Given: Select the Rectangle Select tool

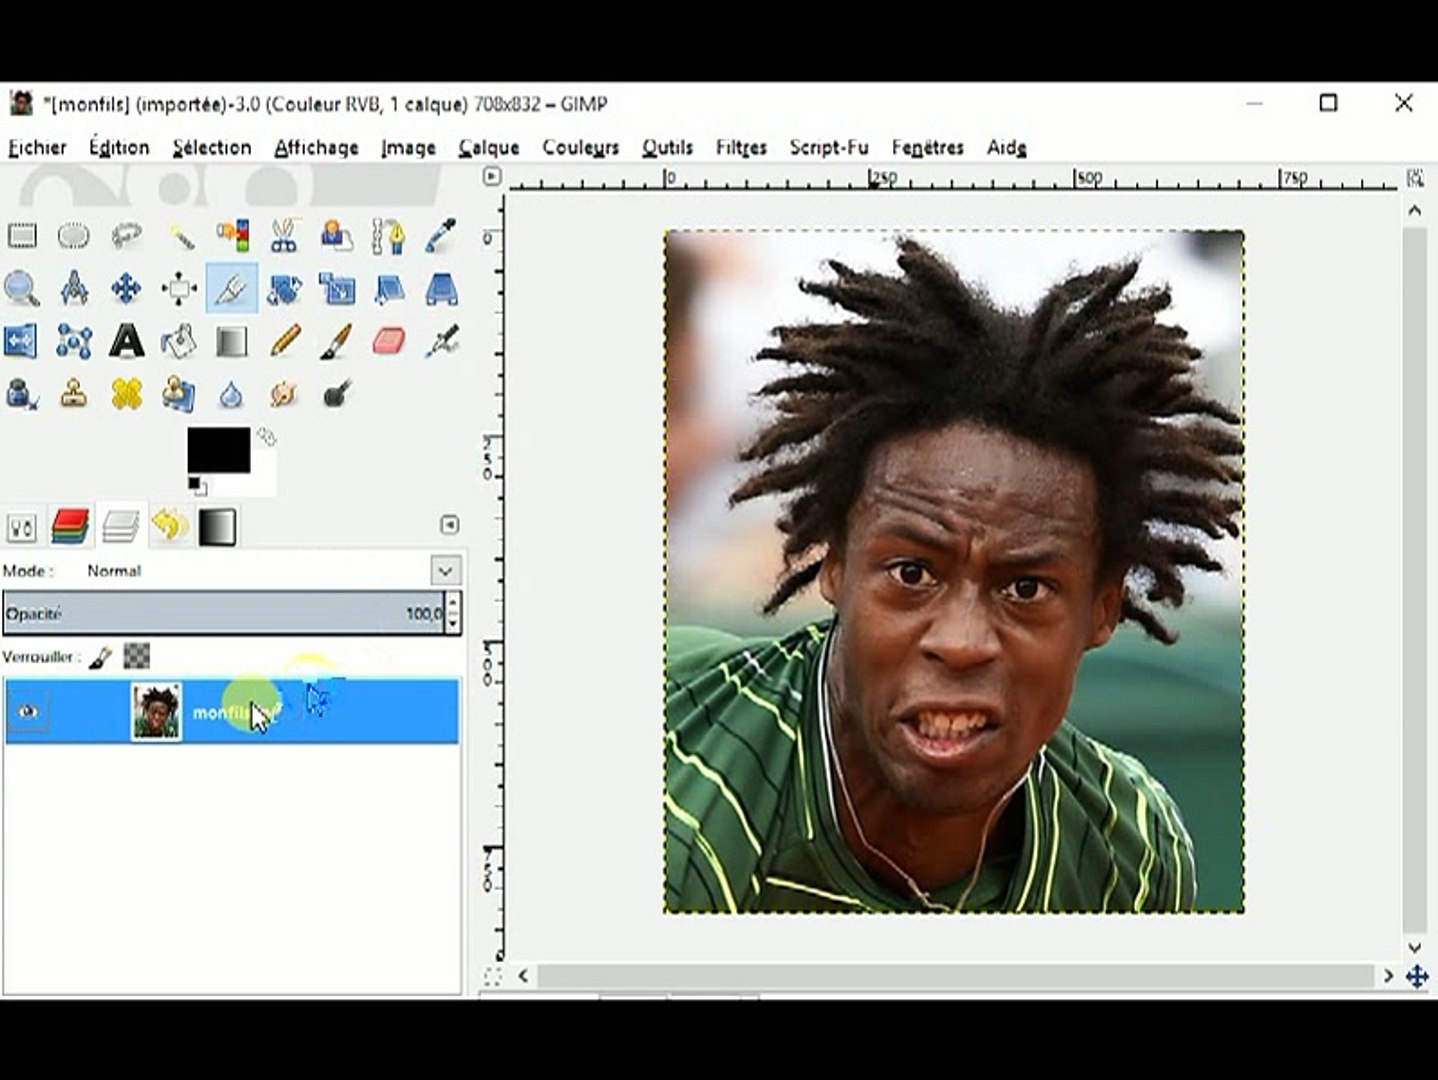Looking at the screenshot, I should (22, 236).
